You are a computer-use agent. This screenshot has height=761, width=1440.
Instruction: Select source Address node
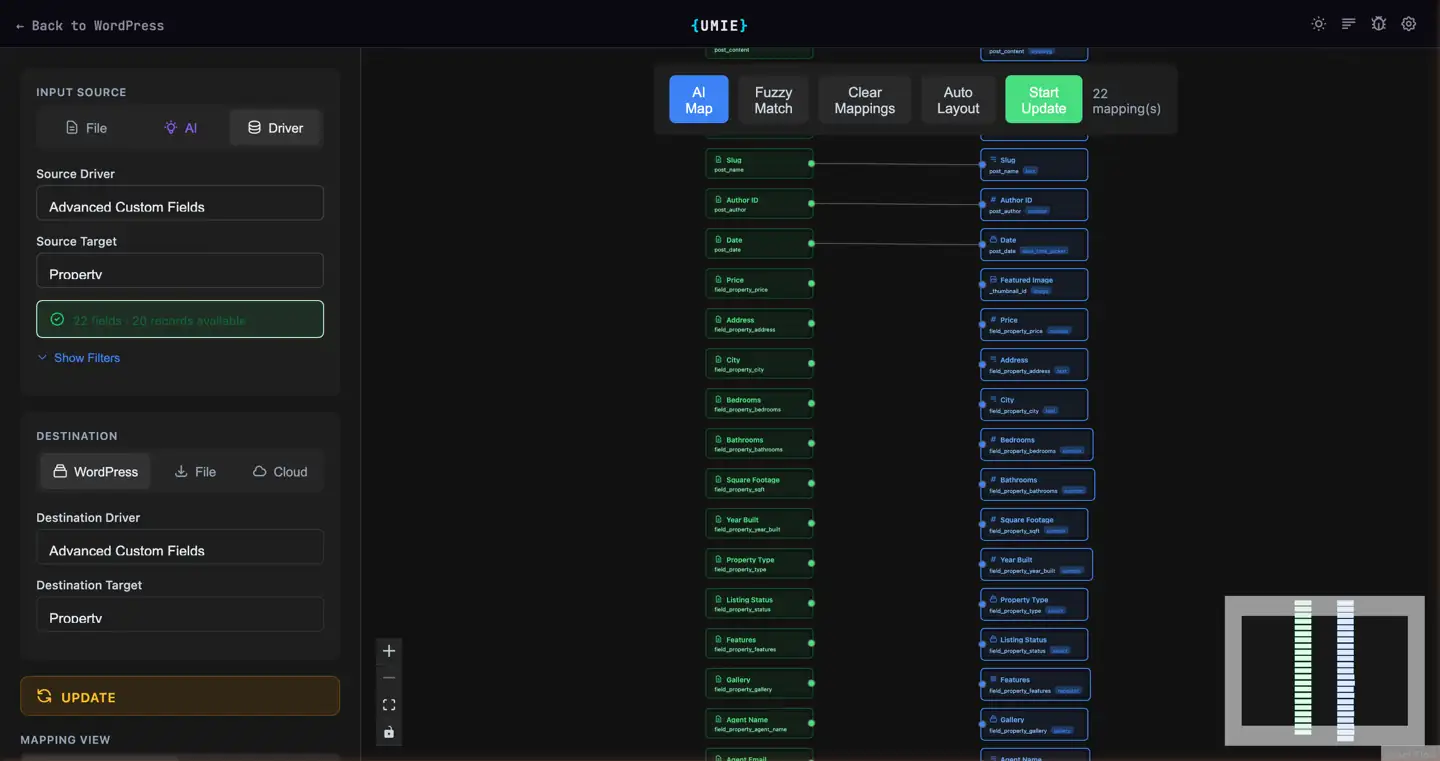[x=759, y=324]
